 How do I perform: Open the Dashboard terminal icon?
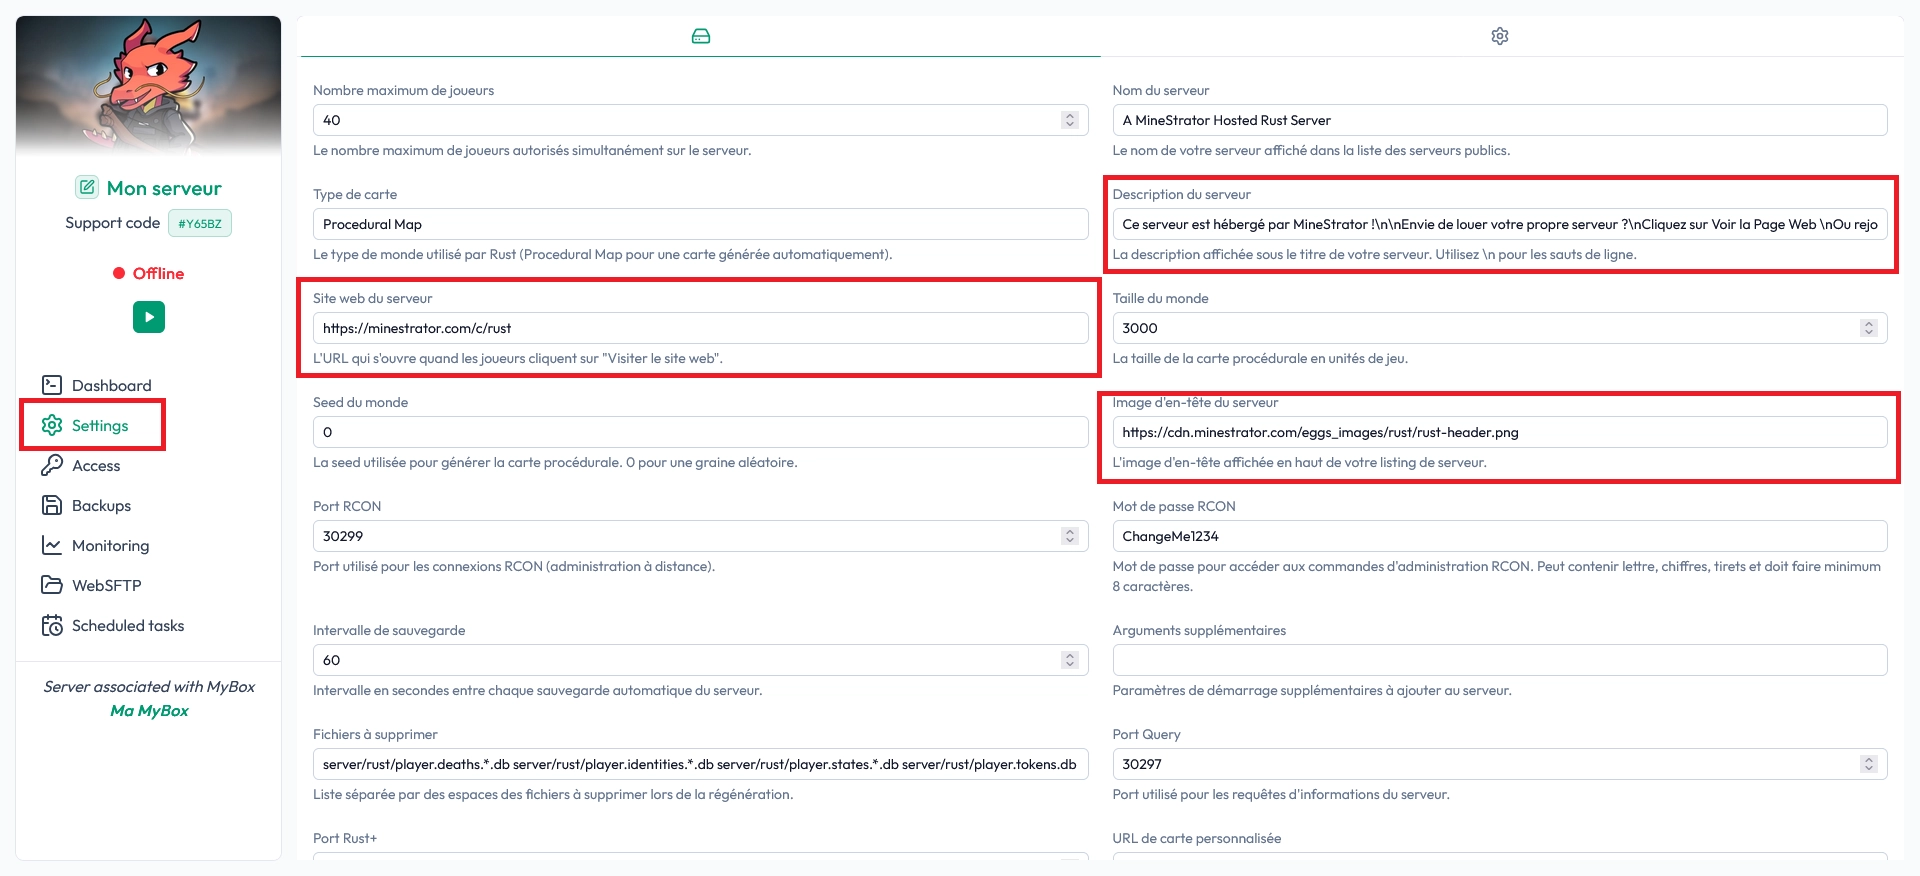(52, 385)
